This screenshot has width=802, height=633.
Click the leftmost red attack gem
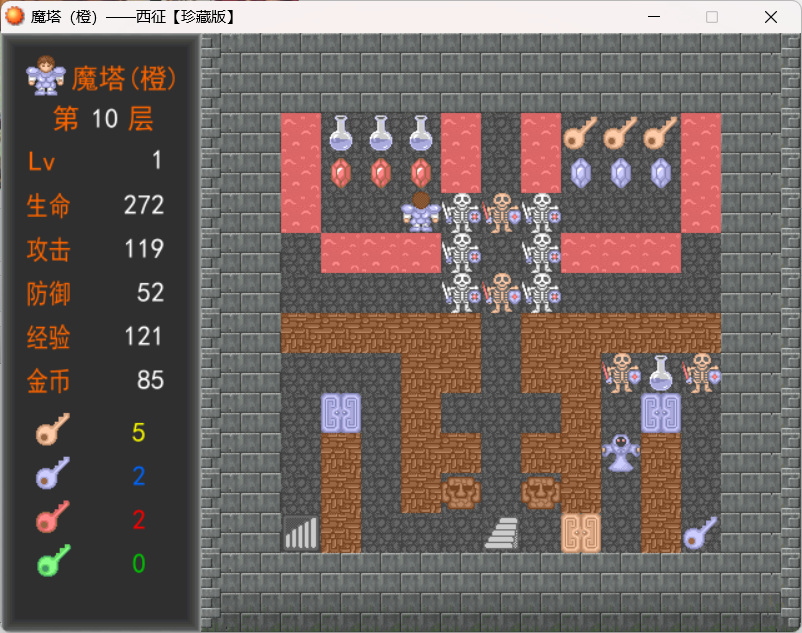(341, 173)
